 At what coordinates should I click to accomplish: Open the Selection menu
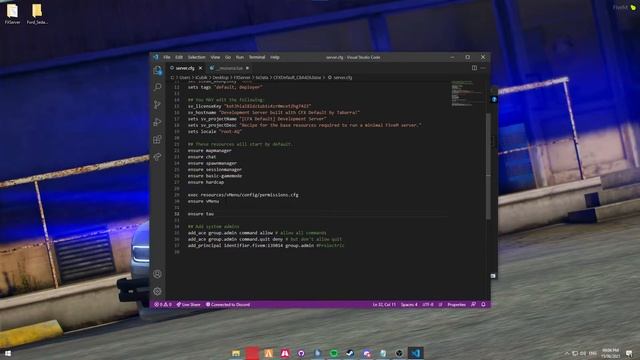click(197, 57)
